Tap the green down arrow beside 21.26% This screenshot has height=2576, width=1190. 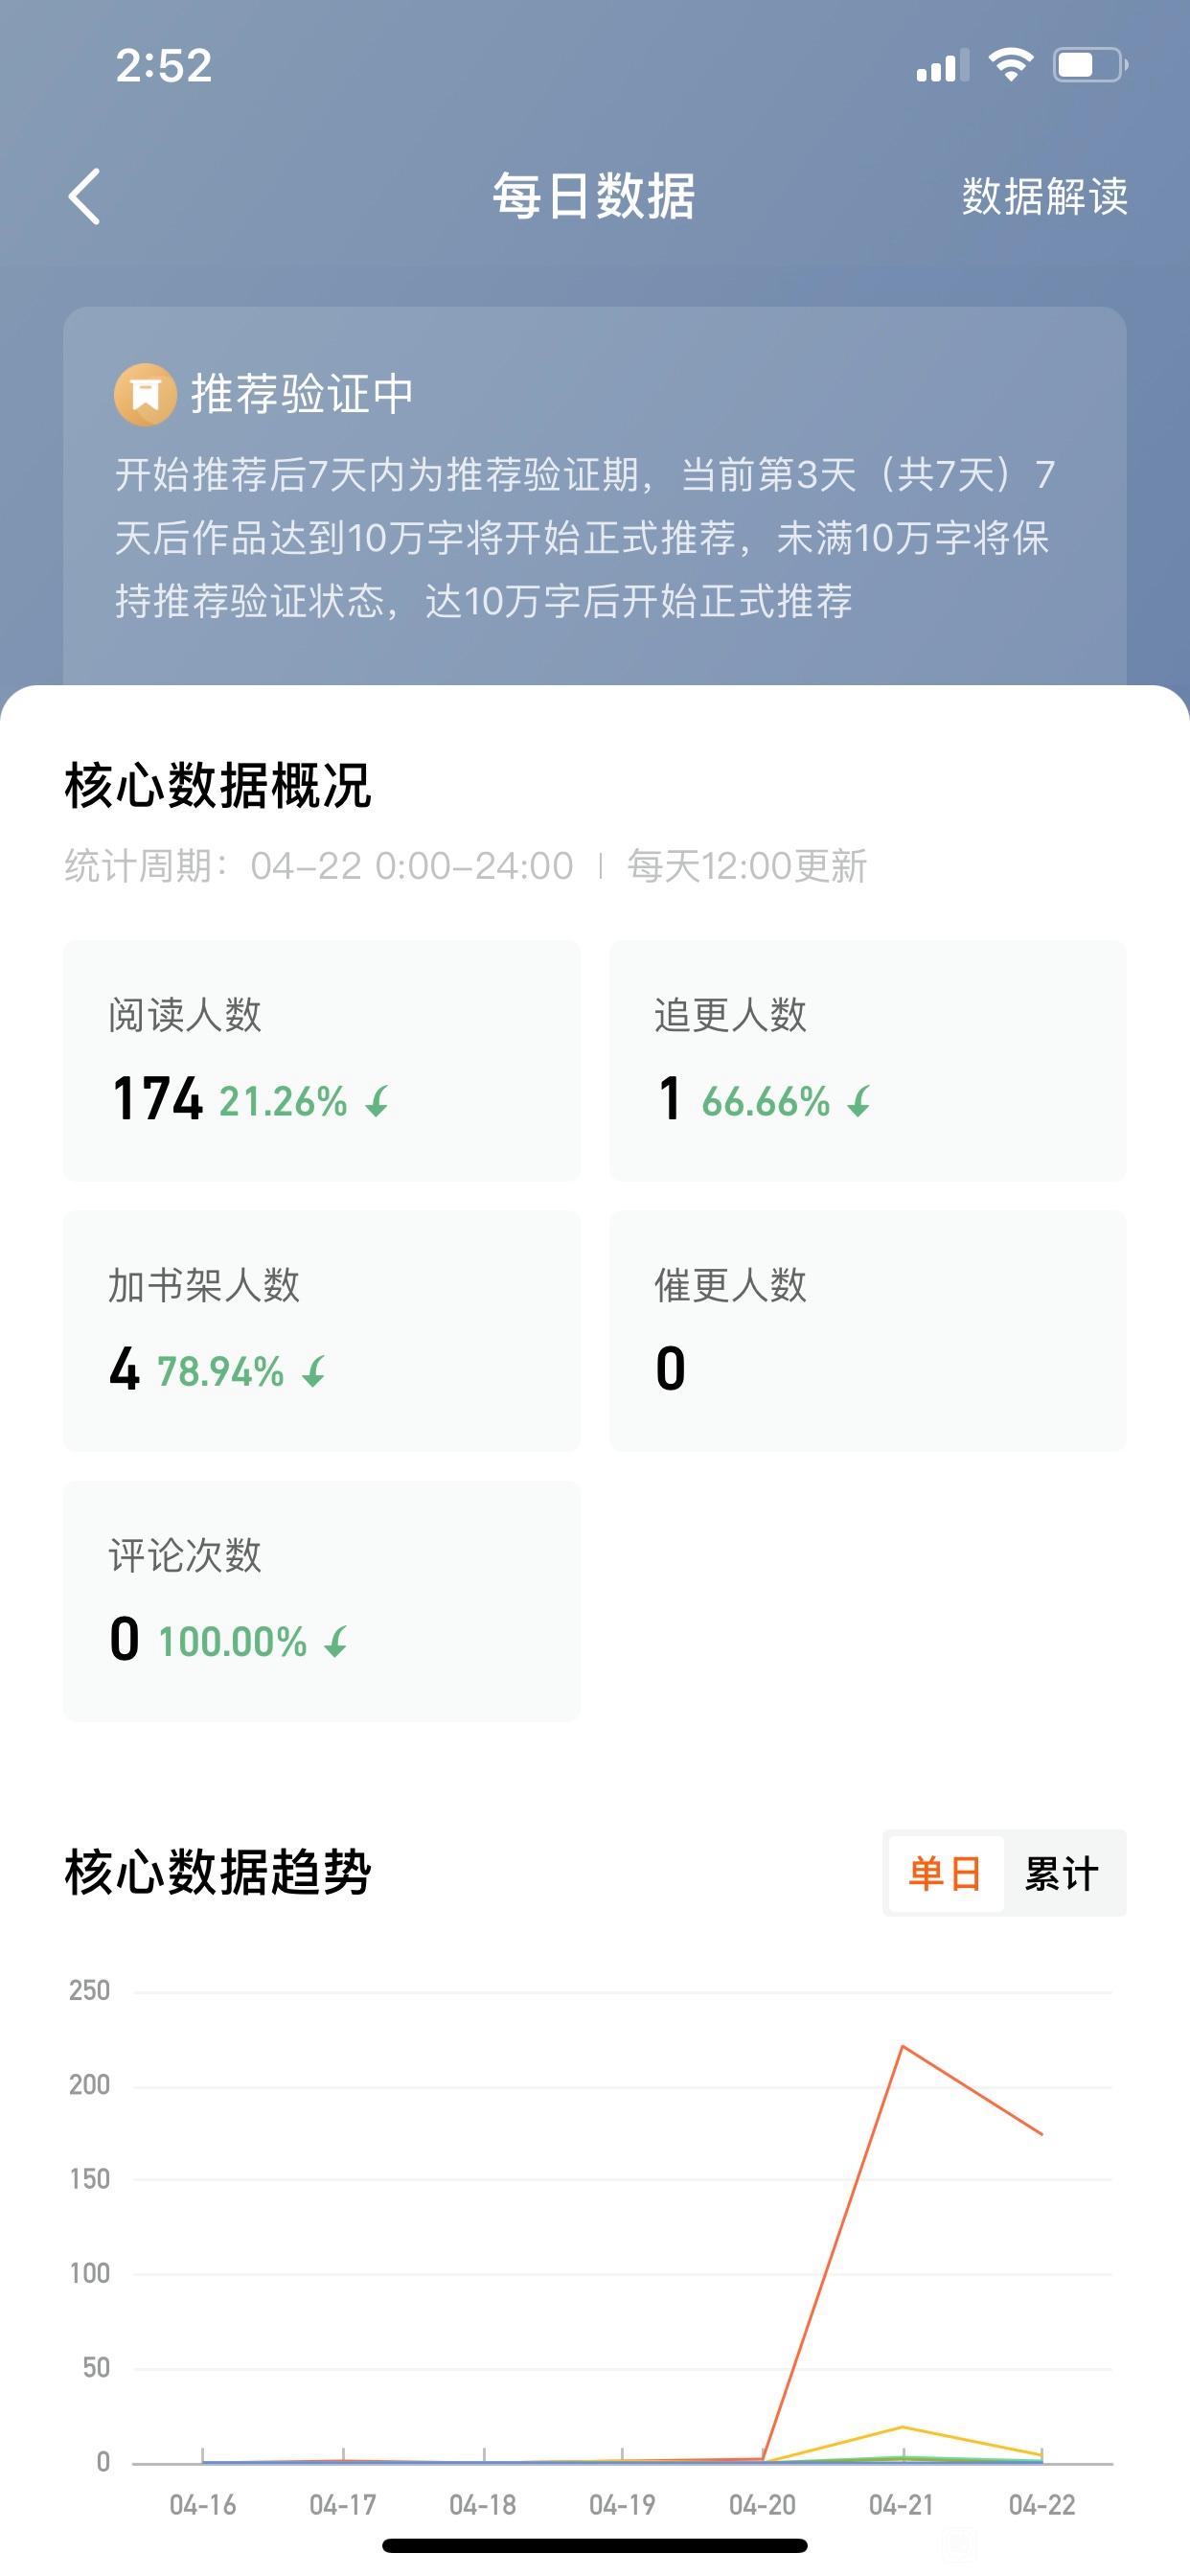click(377, 1102)
